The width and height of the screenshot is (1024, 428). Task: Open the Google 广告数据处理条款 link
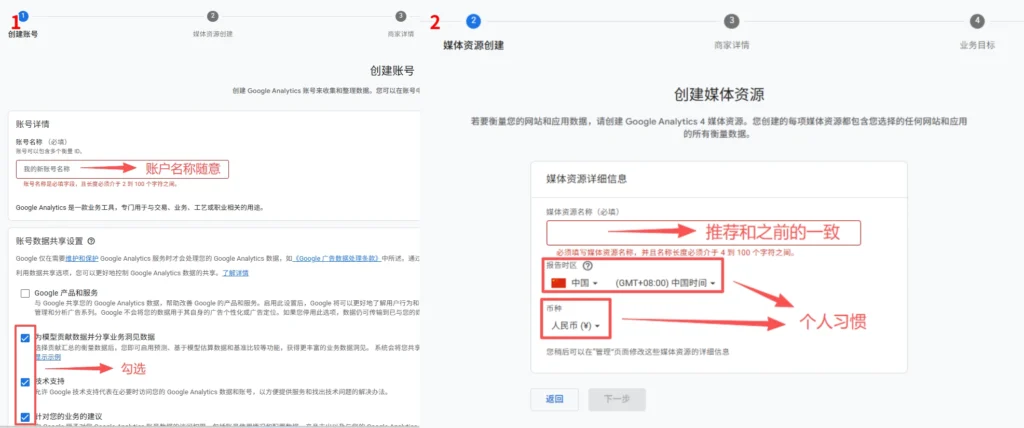click(x=337, y=258)
